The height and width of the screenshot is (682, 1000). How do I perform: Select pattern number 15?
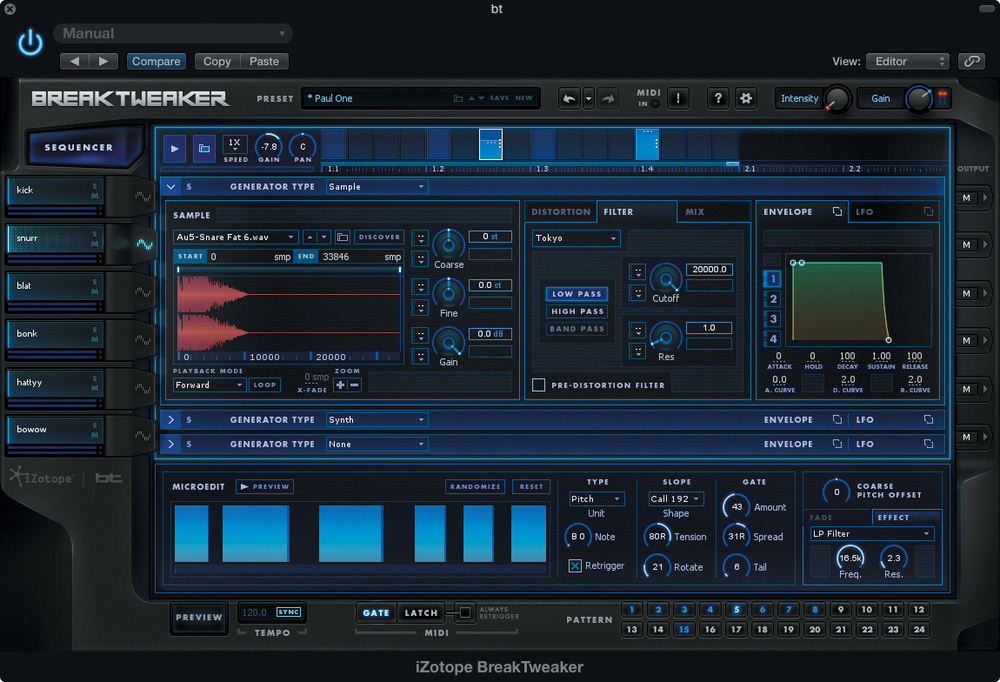tap(684, 629)
